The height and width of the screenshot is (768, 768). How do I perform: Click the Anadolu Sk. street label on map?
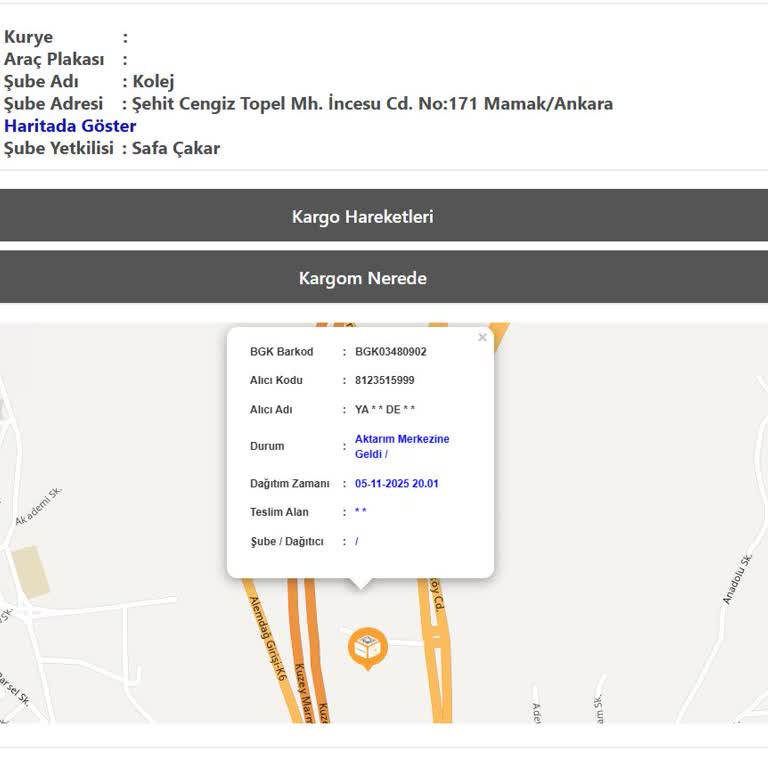pos(737,579)
